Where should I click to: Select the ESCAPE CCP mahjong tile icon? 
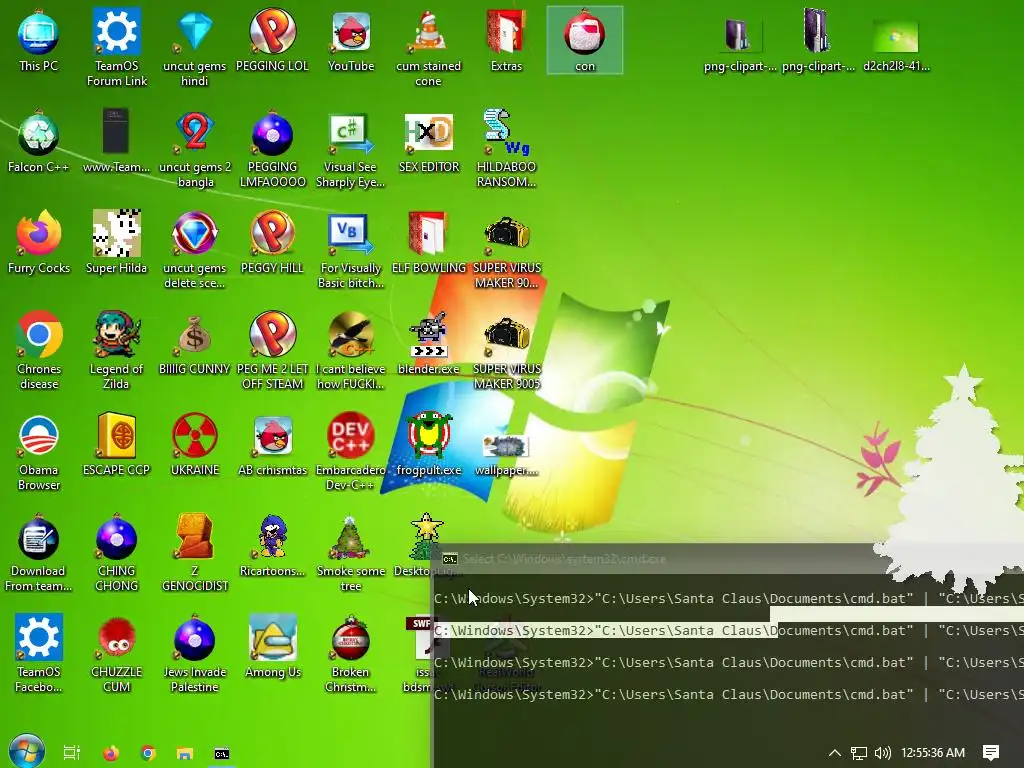pyautogui.click(x=116, y=436)
